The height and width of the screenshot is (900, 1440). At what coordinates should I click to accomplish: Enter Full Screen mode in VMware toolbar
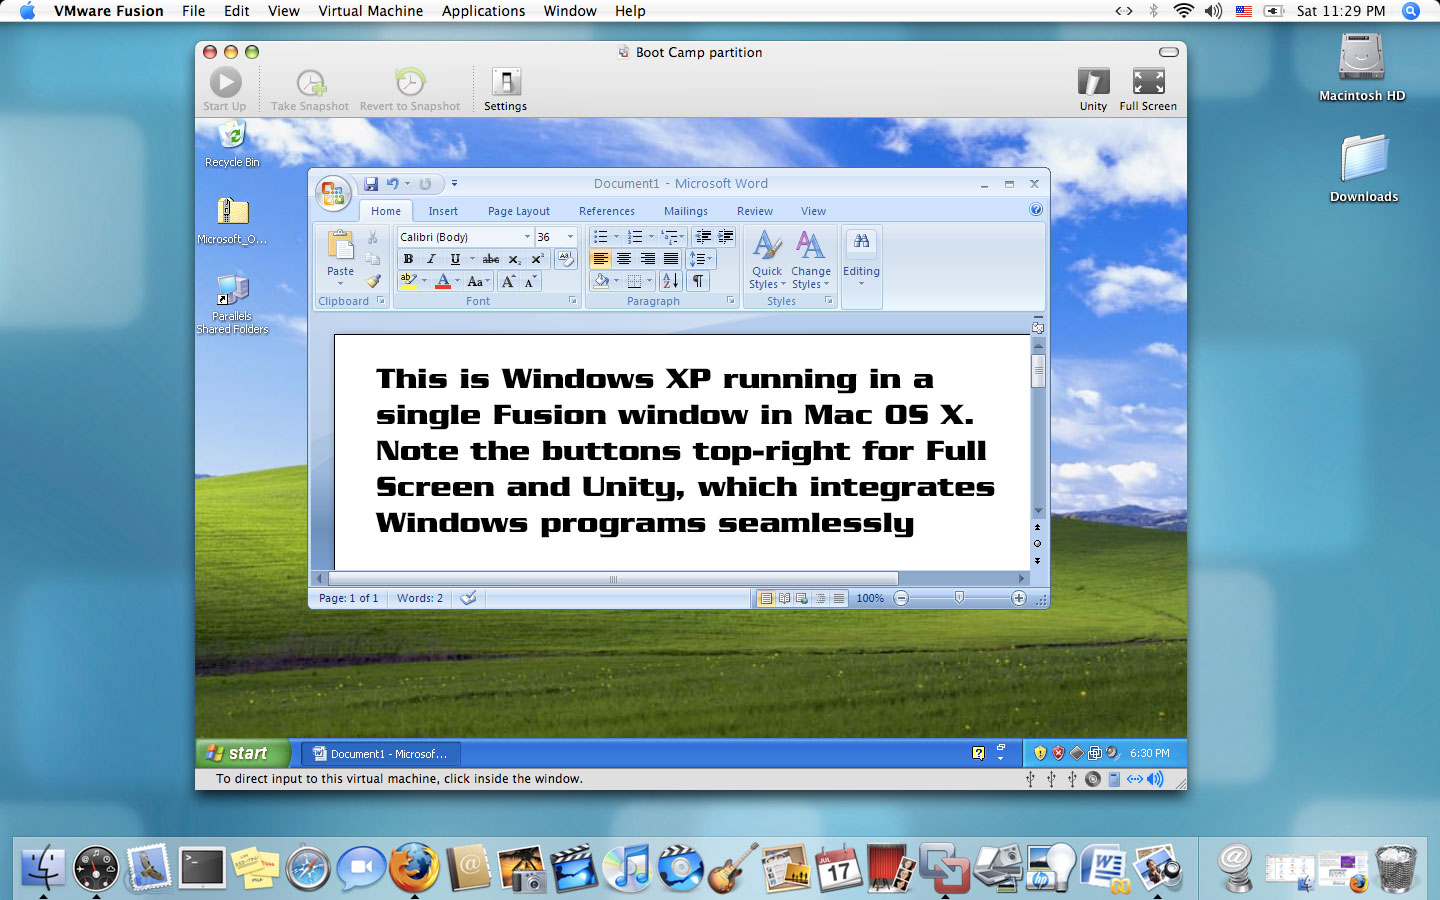click(1148, 89)
